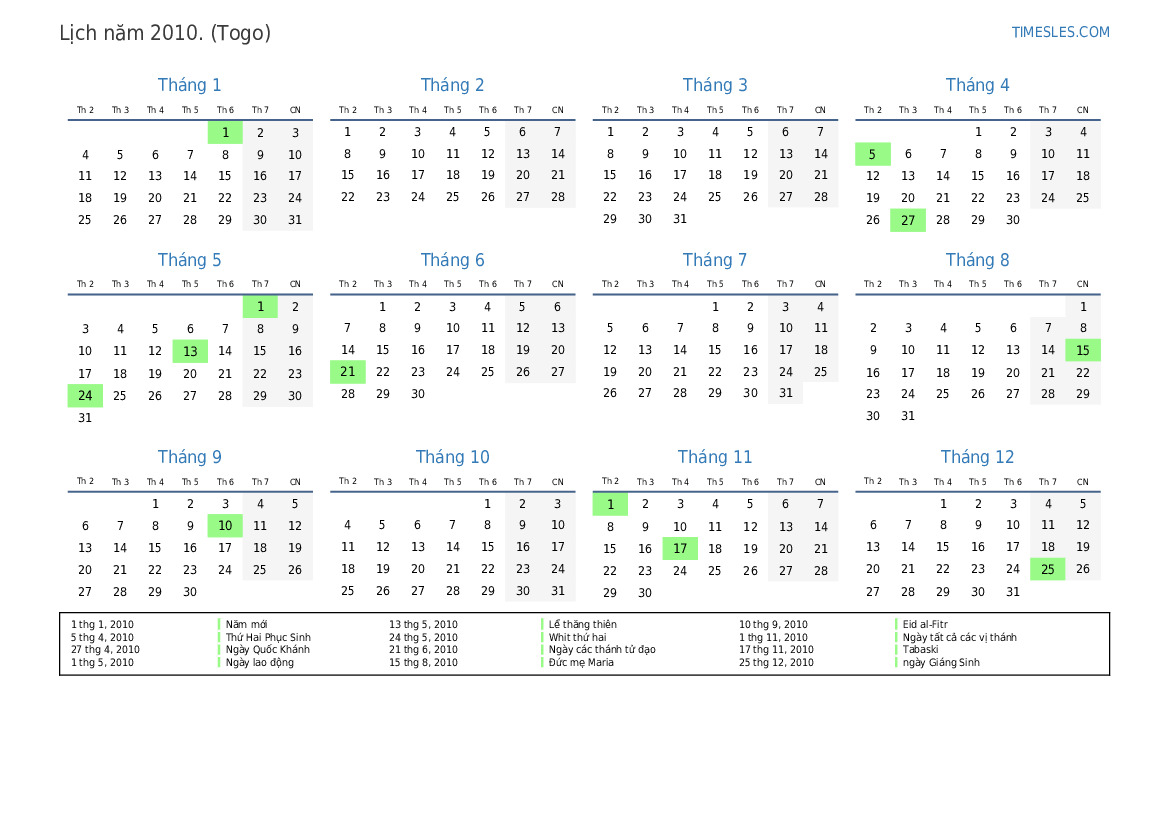Screen dimensions: 1169x827
Task: Select the Tháng 1 heading
Action: coord(189,85)
